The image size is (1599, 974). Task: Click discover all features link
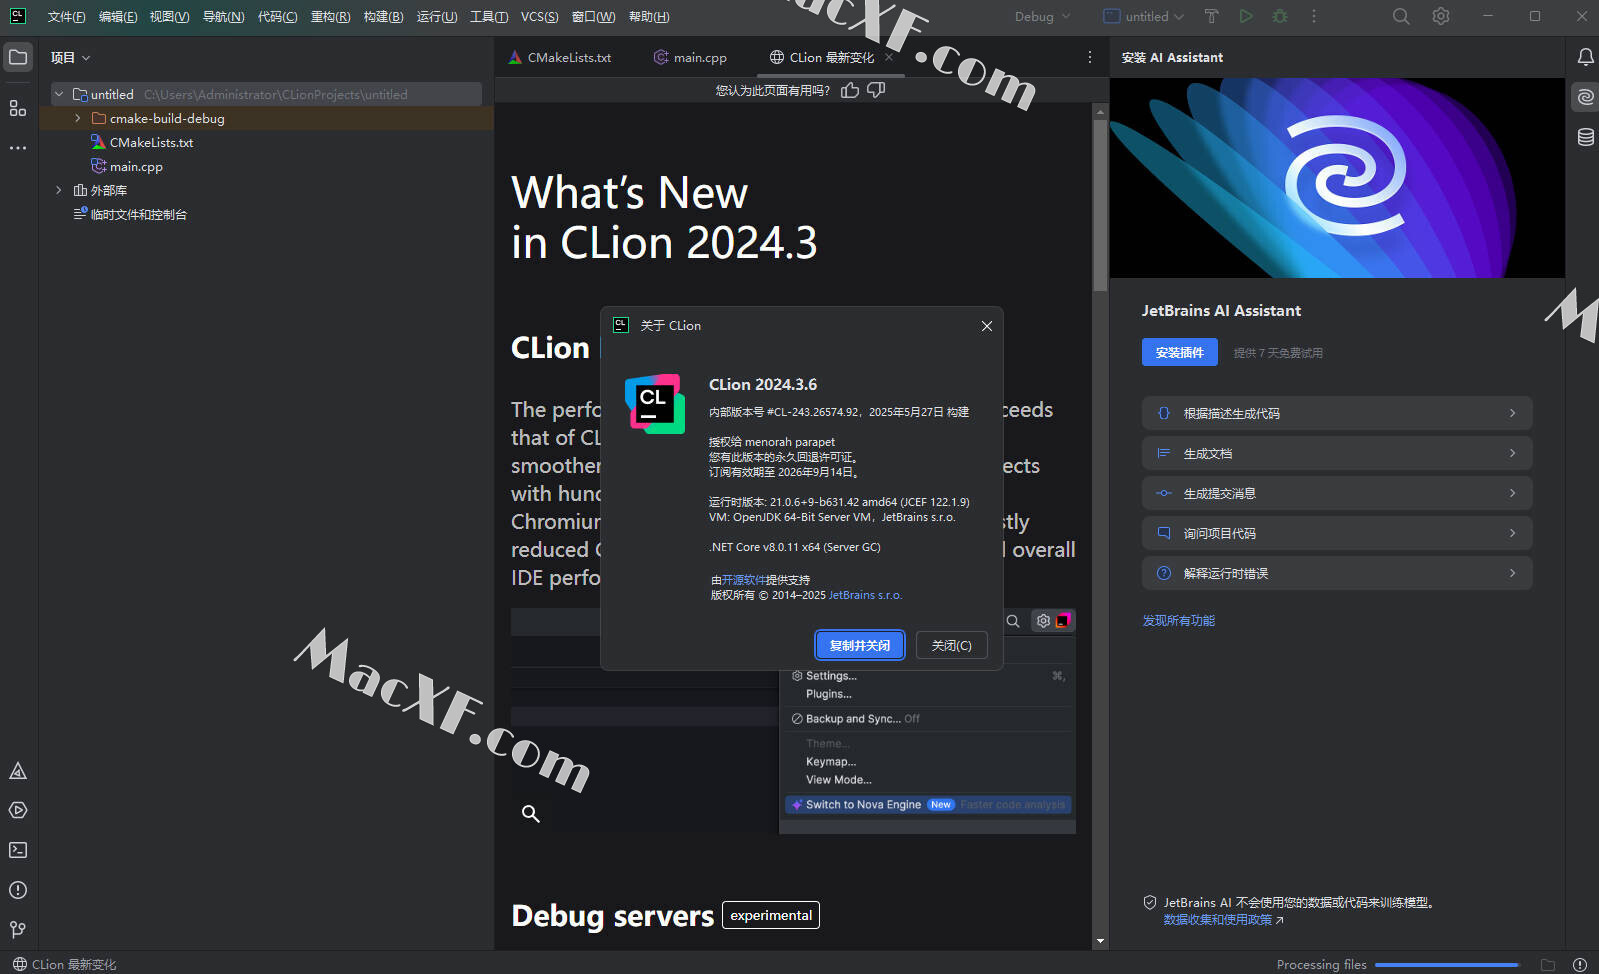(x=1179, y=621)
